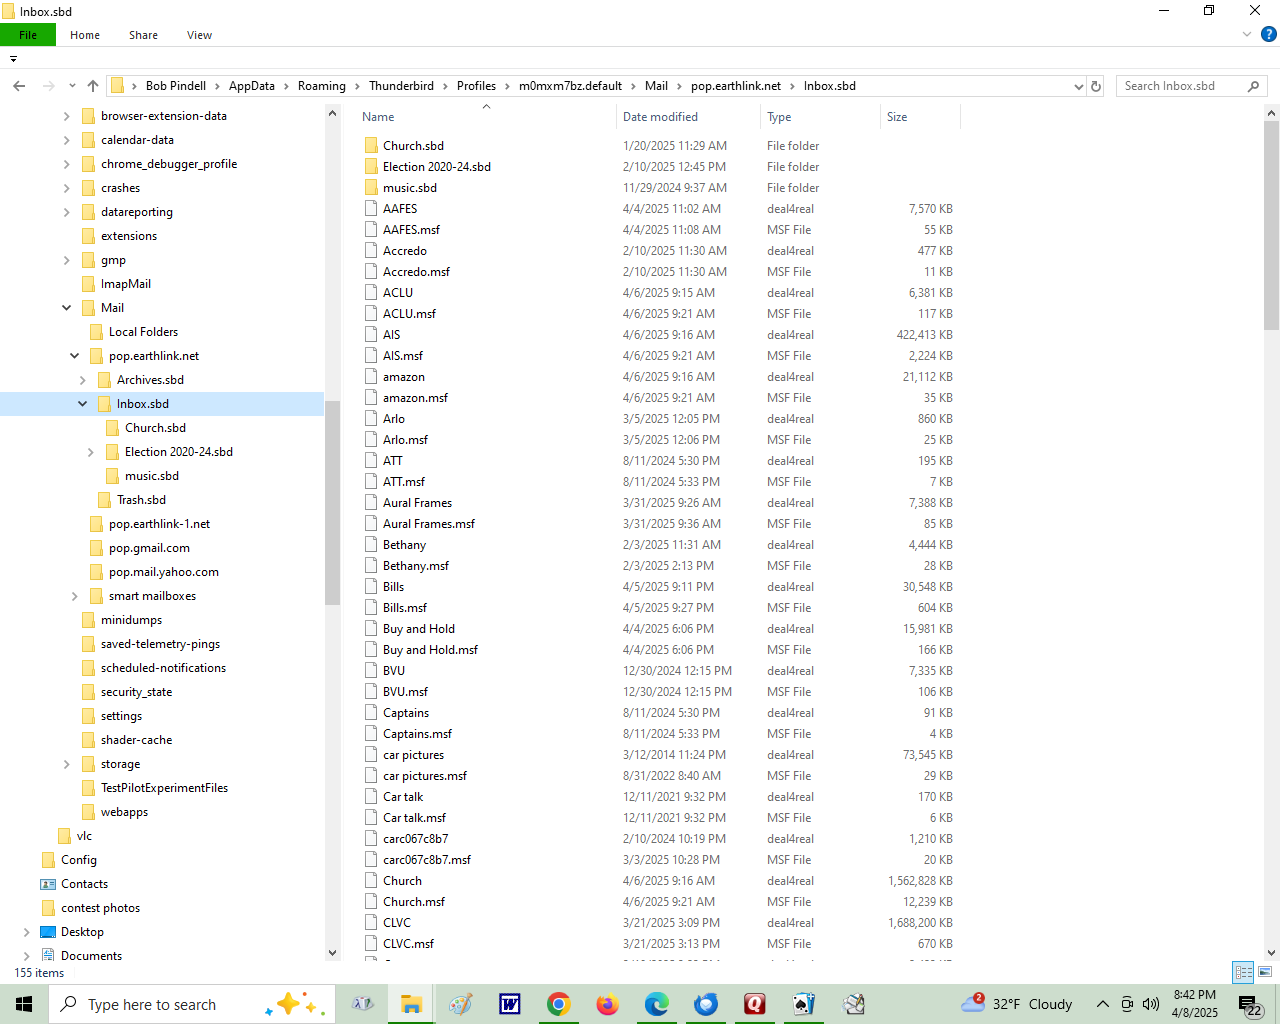Image resolution: width=1280 pixels, height=1024 pixels.
Task: Launch Firefox from the taskbar
Action: (608, 1004)
